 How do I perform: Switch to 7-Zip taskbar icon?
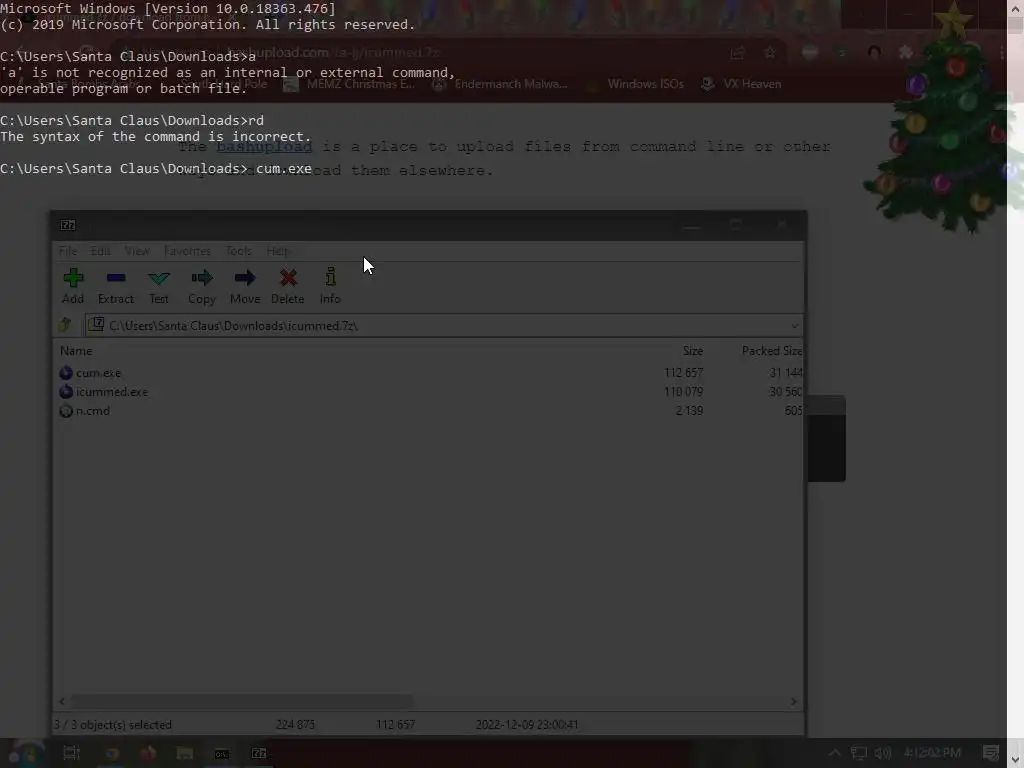(259, 753)
